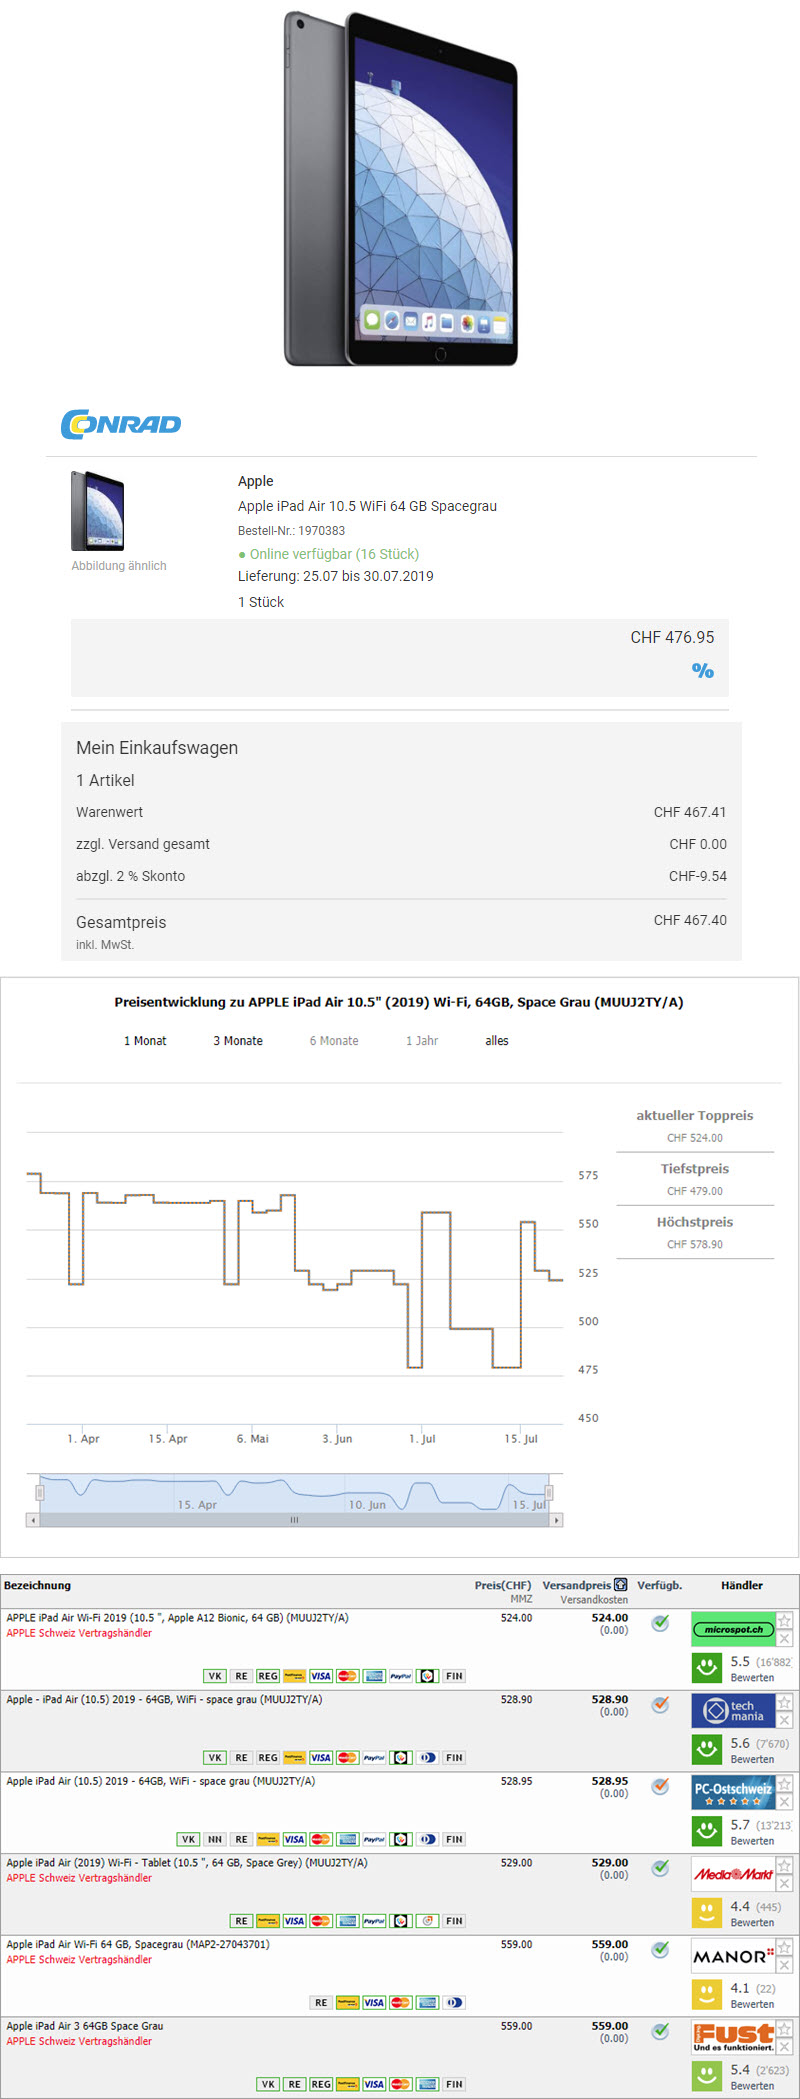The width and height of the screenshot is (800, 2099).
Task: Switch the price chart to 1 Monat
Action: pos(145,1041)
